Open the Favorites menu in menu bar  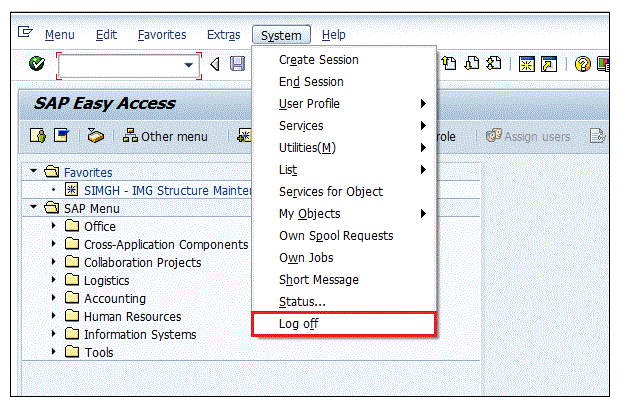pos(162,35)
